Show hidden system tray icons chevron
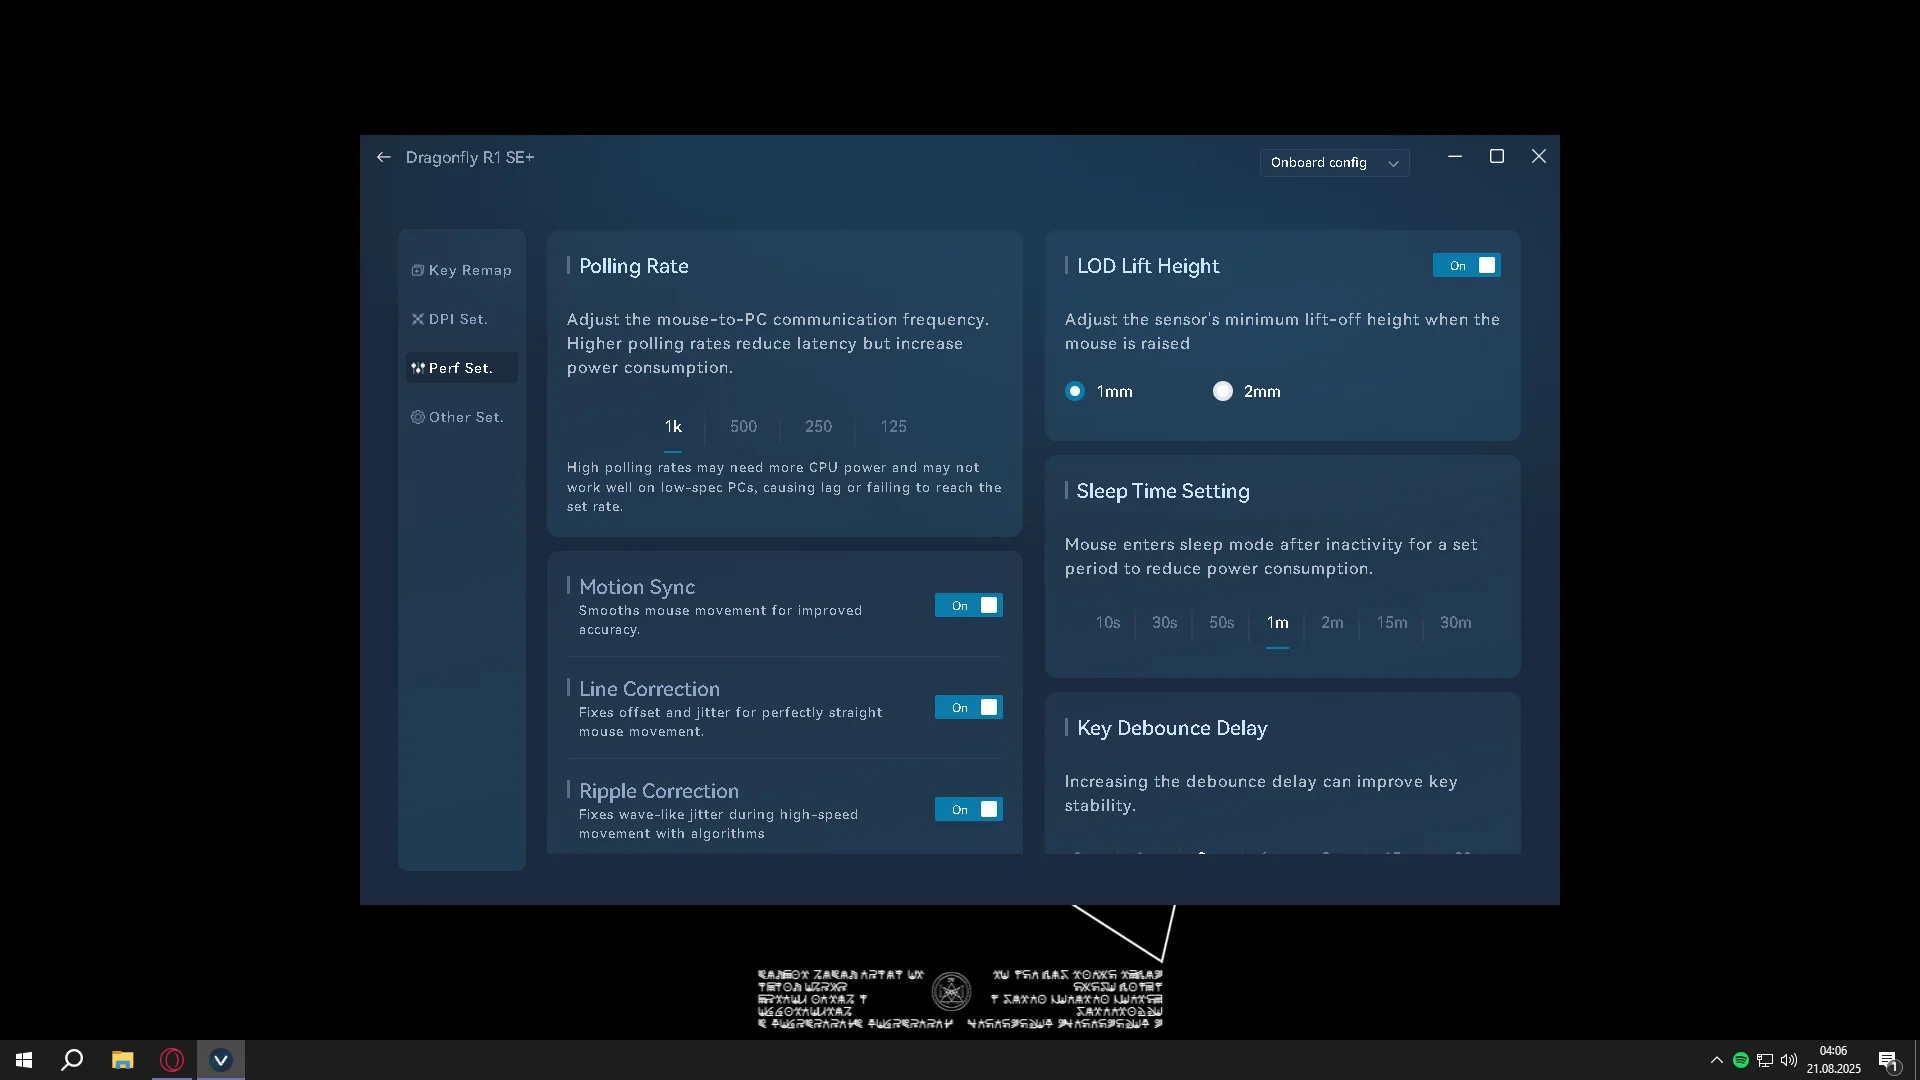1920x1080 pixels. coord(1716,1060)
